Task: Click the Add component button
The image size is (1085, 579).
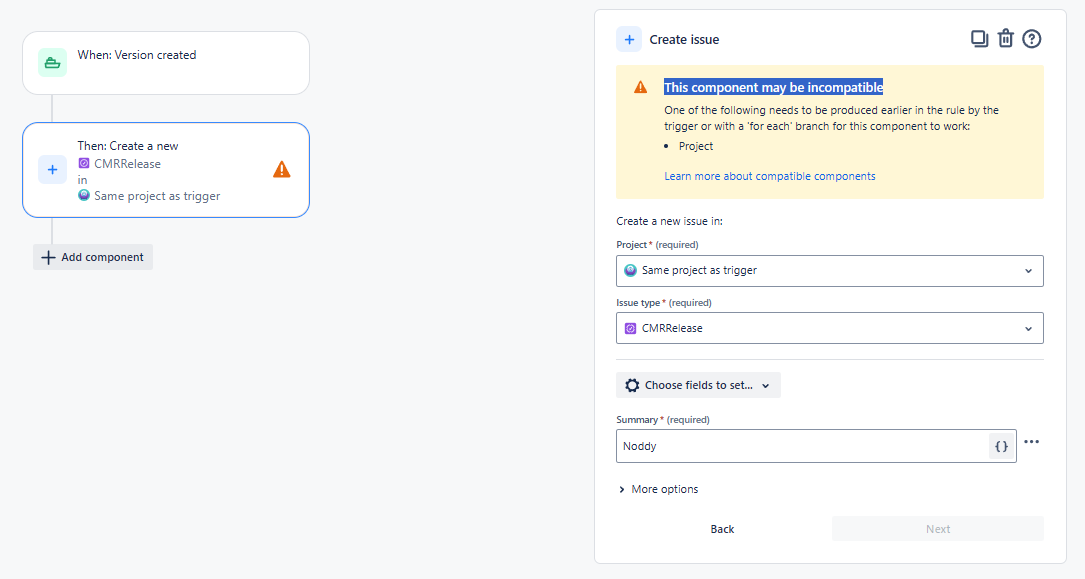Action: 92,257
